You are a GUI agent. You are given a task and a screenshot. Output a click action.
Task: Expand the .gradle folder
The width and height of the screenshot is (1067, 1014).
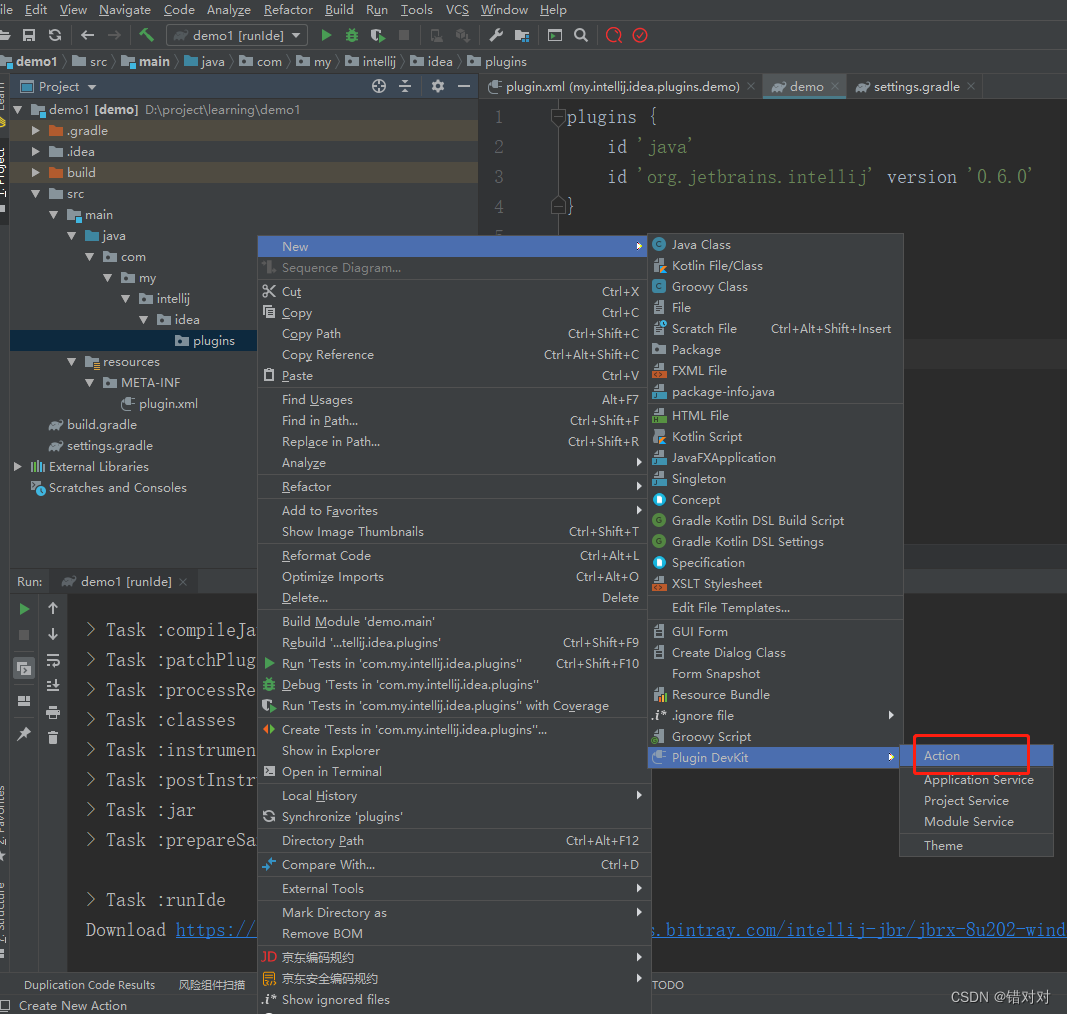(x=35, y=130)
